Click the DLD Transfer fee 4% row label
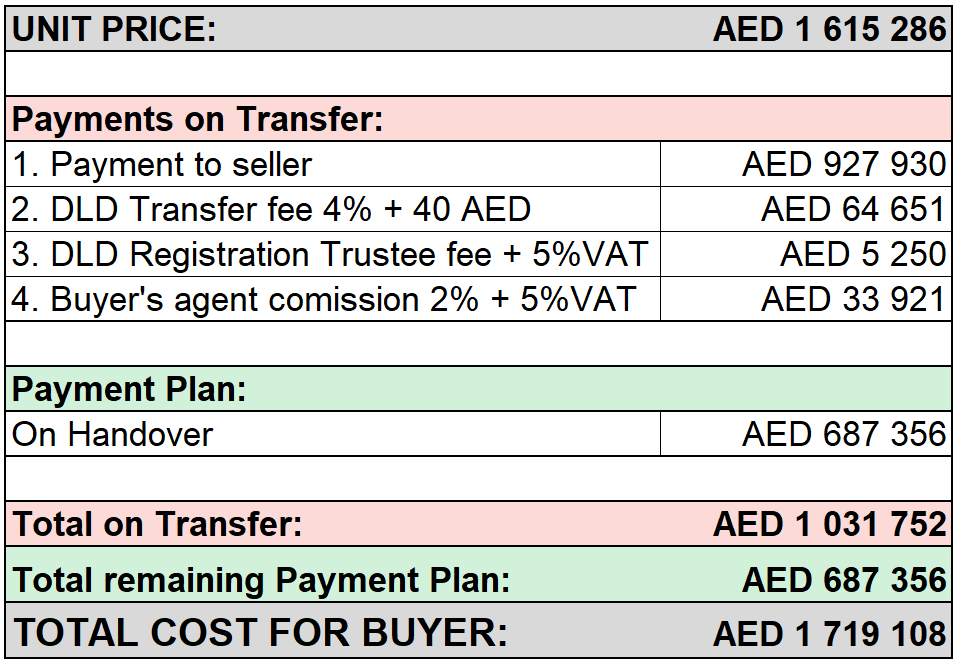The image size is (957, 667). (271, 209)
